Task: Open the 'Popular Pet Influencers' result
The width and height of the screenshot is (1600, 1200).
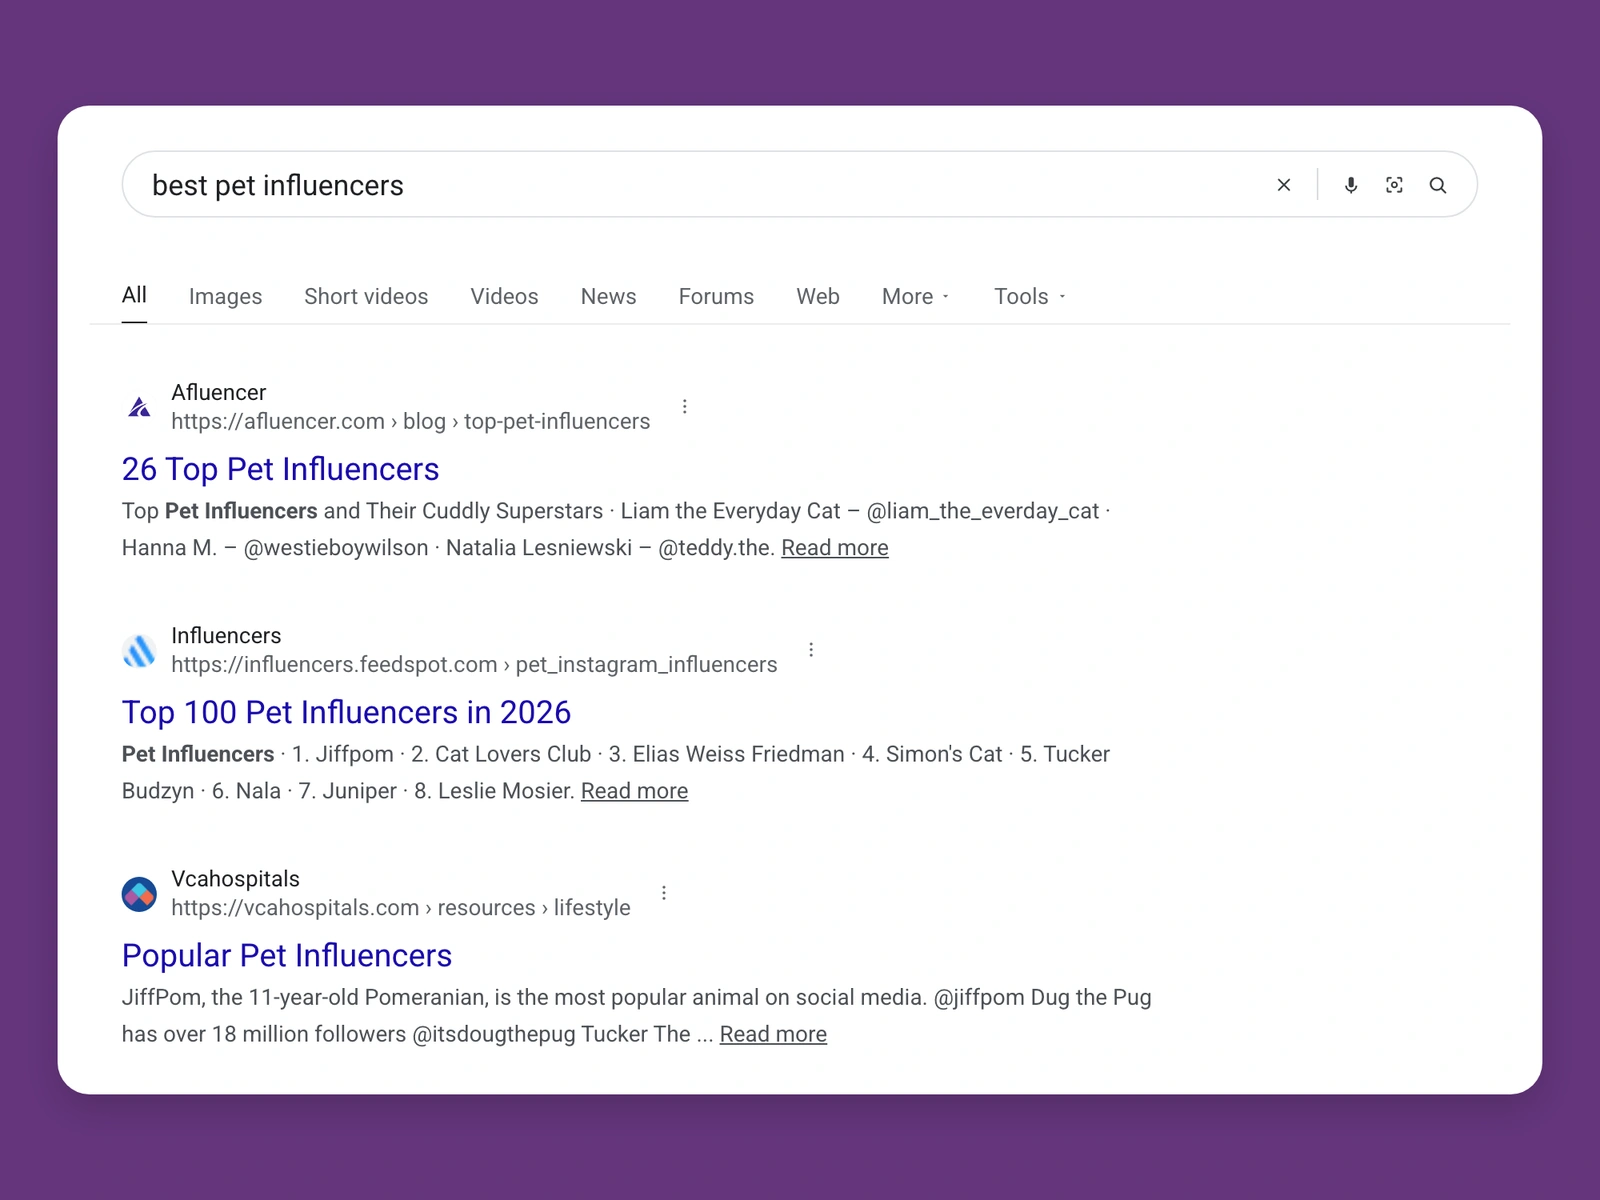Action: pyautogui.click(x=287, y=955)
